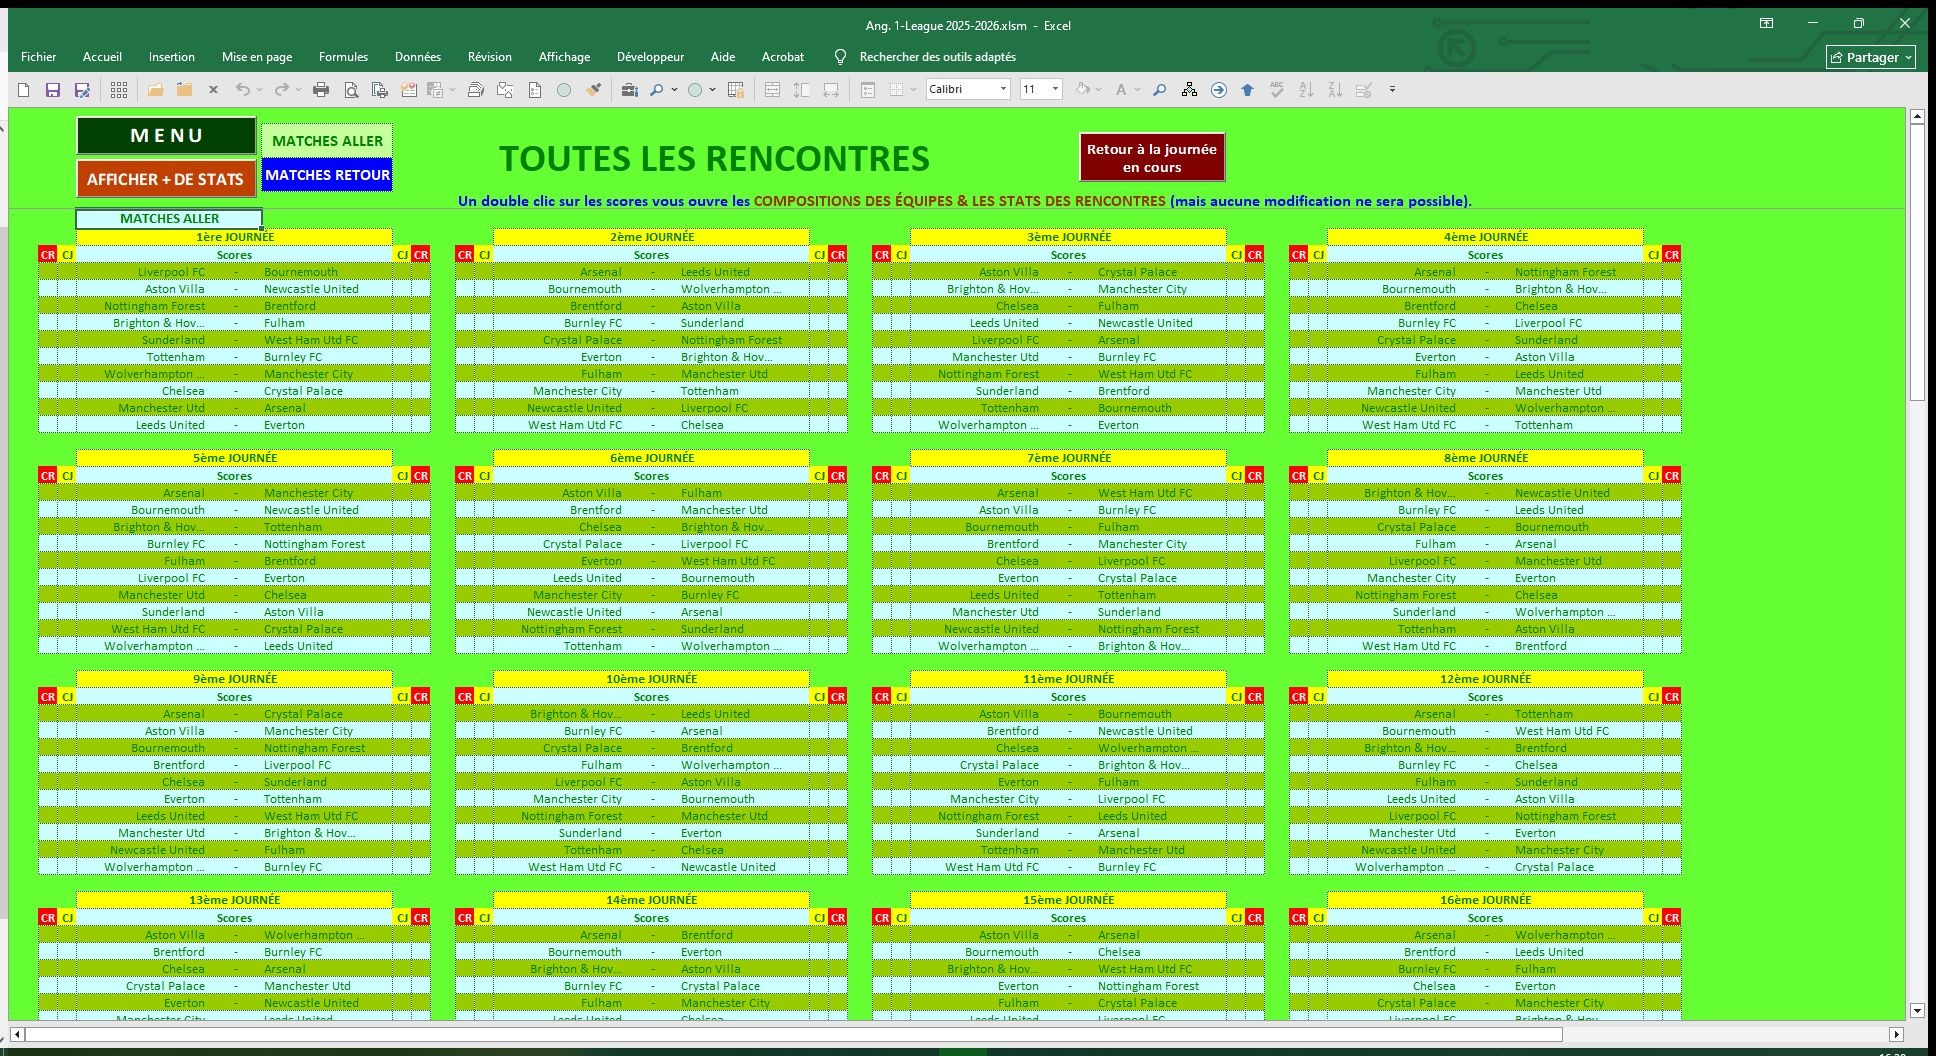Switch to the Développeur ribbon tab
Viewport: 1936px width, 1056px height.
pos(650,57)
